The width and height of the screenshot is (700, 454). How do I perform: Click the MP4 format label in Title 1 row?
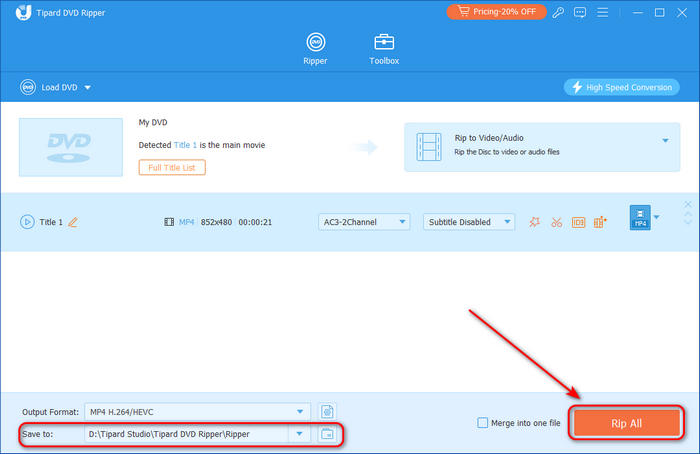pyautogui.click(x=187, y=222)
